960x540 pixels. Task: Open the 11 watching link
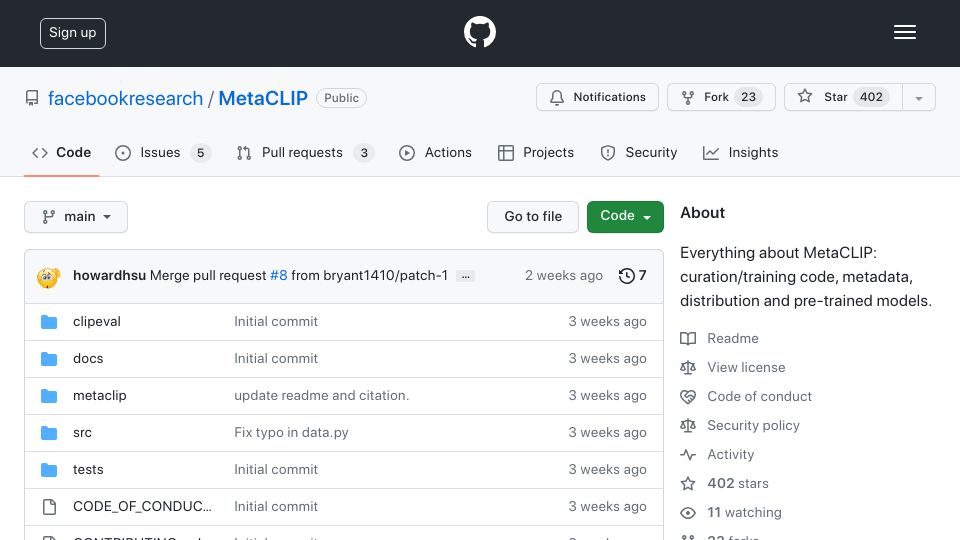click(744, 512)
